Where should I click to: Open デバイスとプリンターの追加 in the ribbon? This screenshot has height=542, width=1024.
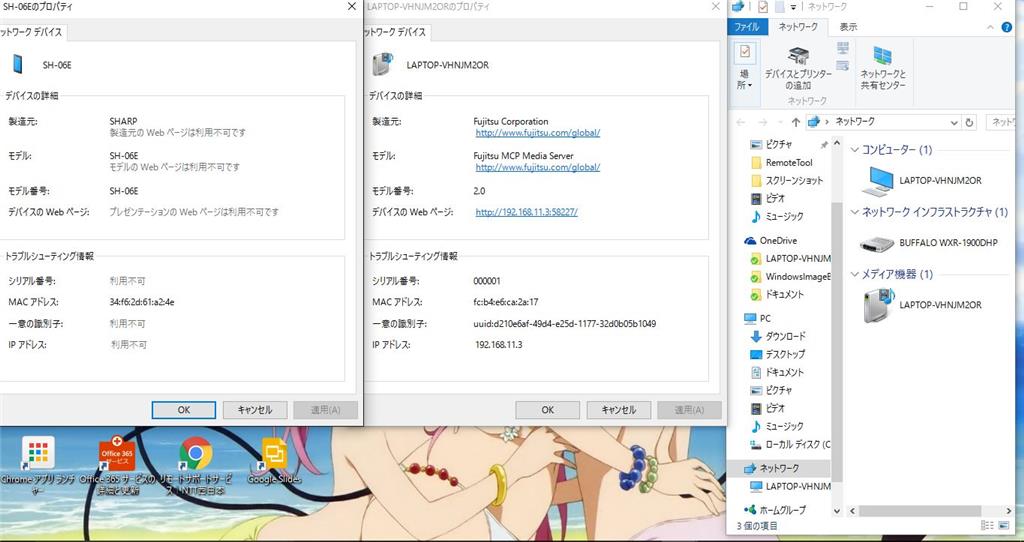798,69
